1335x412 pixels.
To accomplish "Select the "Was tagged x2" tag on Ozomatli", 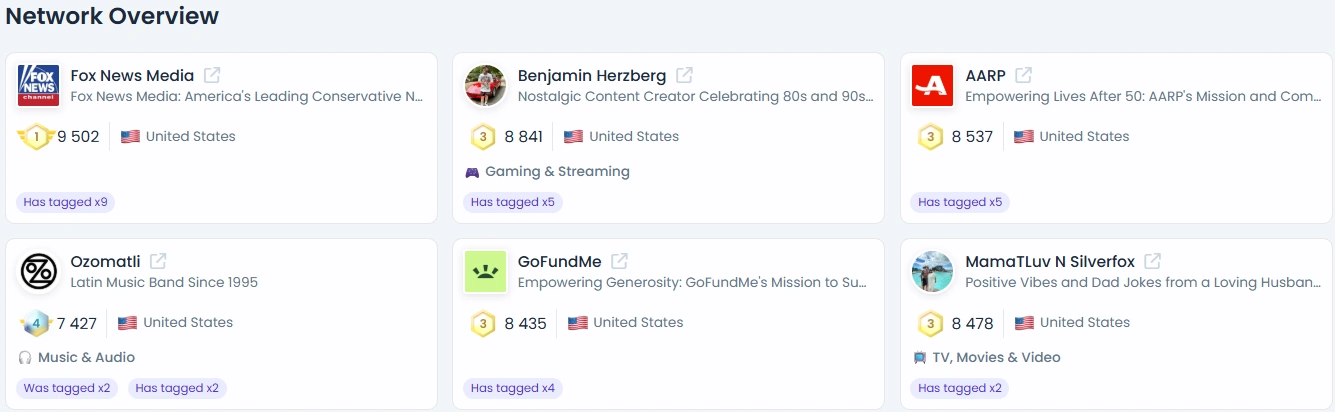I will tap(67, 388).
